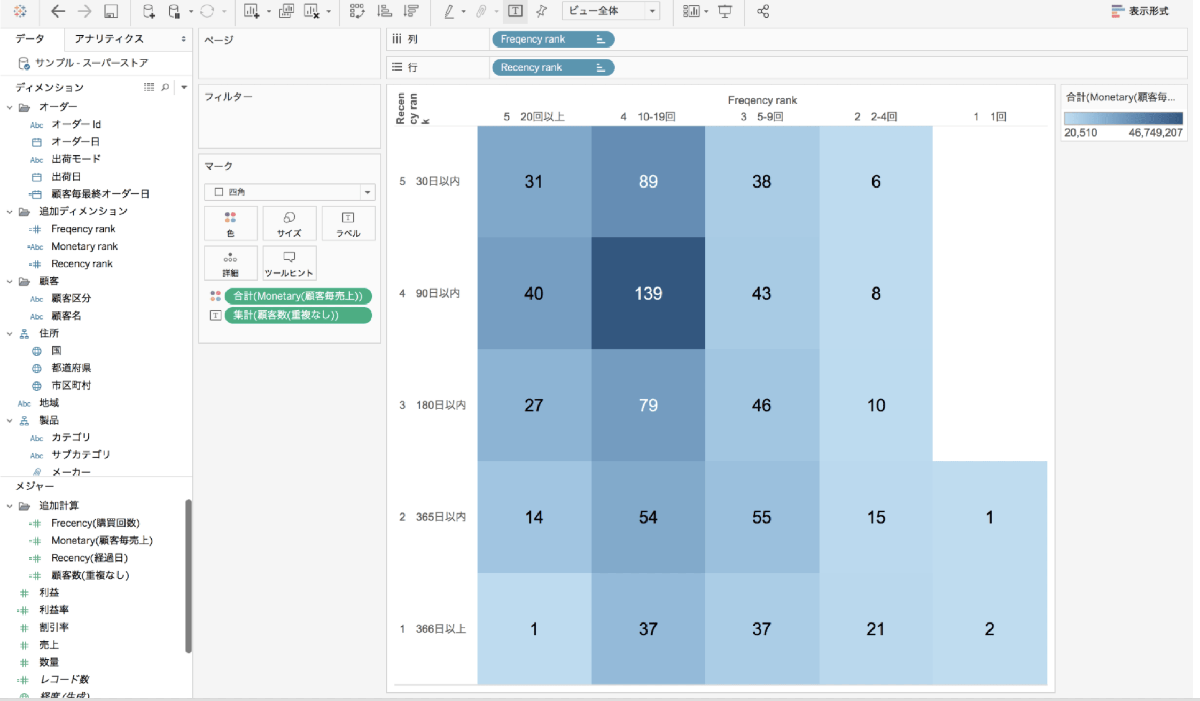Click the search icon in Dimensions header
The image size is (1200, 701).
click(166, 87)
